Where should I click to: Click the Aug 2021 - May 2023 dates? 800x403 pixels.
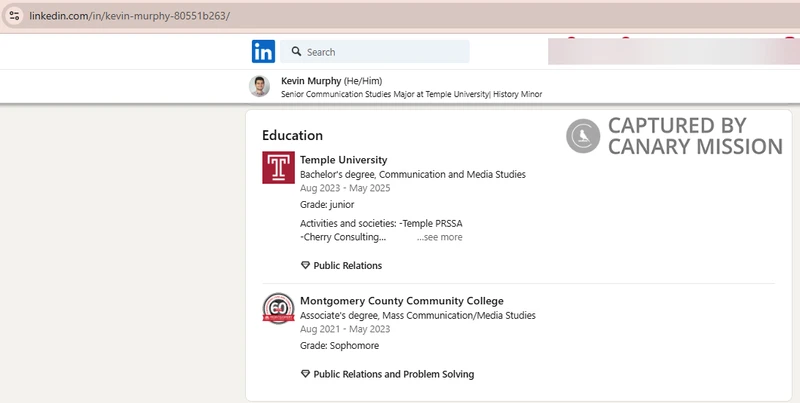coord(345,330)
